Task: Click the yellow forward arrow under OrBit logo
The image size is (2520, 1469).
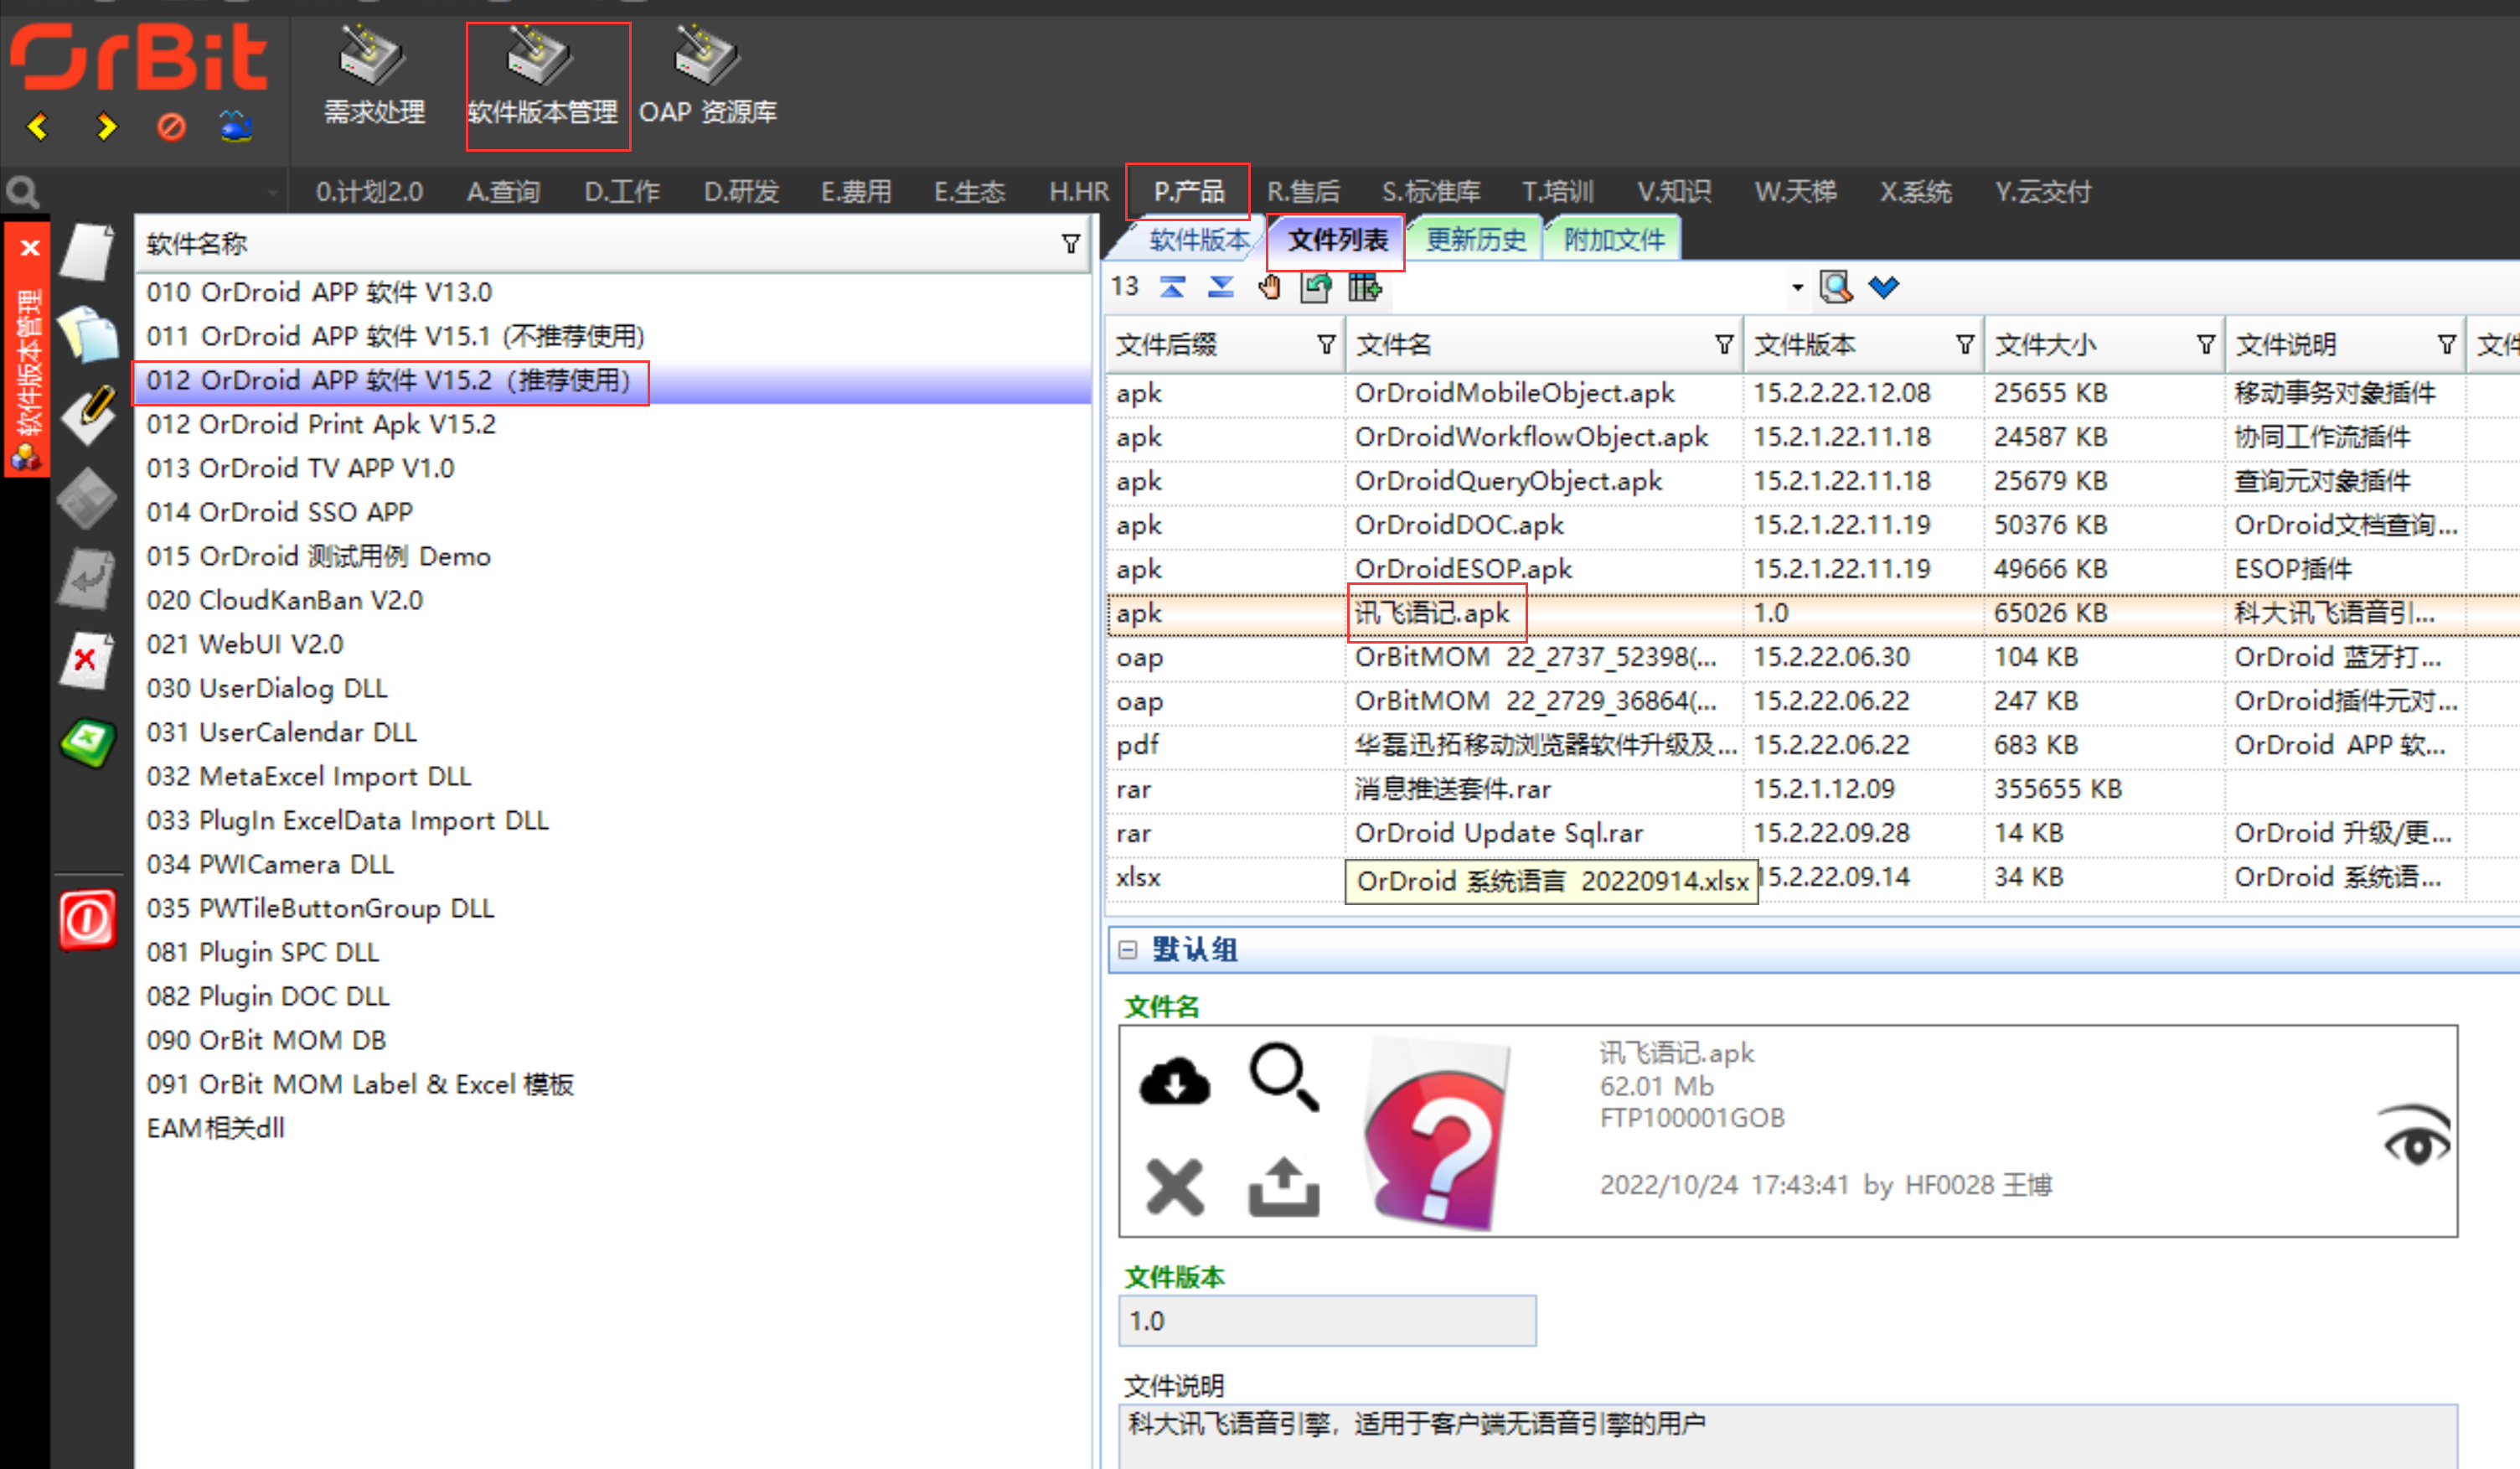Action: pyautogui.click(x=106, y=127)
